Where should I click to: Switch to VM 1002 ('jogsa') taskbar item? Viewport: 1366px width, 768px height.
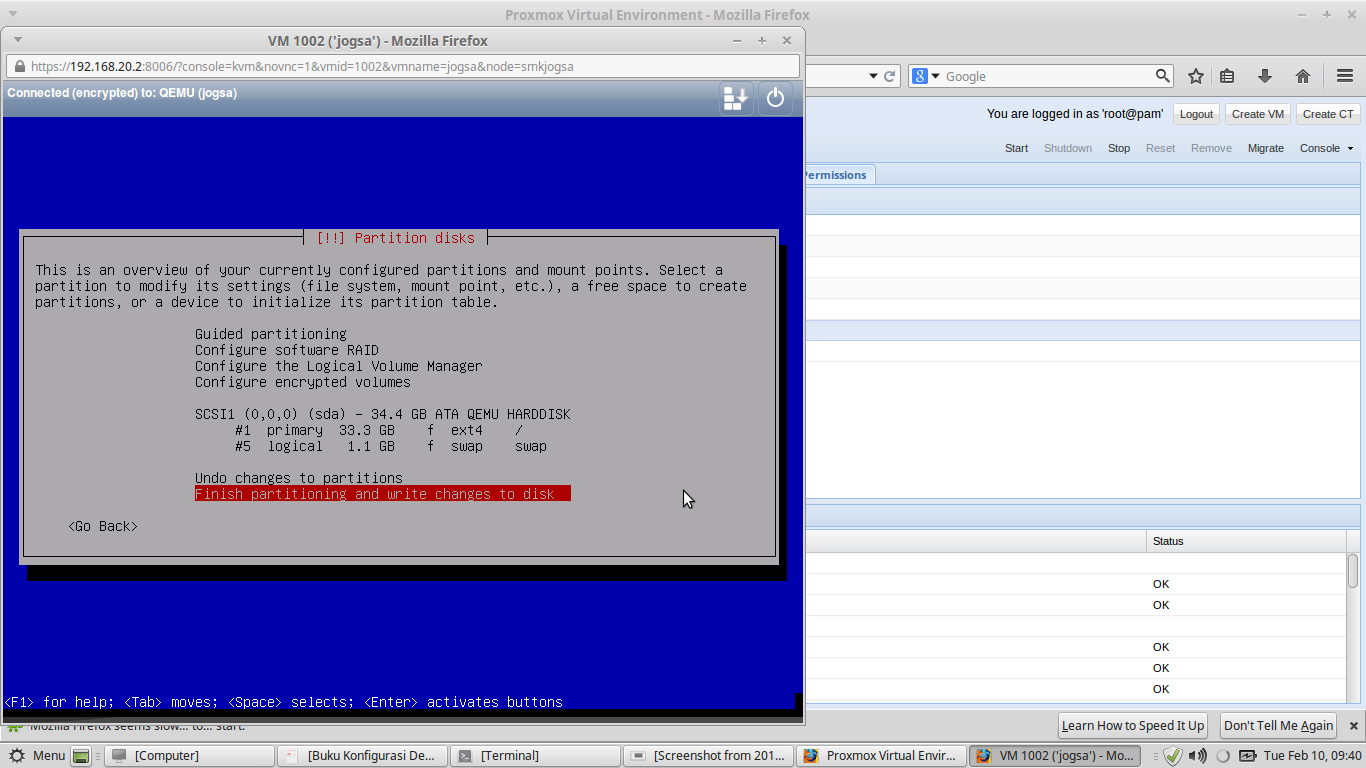point(1055,755)
